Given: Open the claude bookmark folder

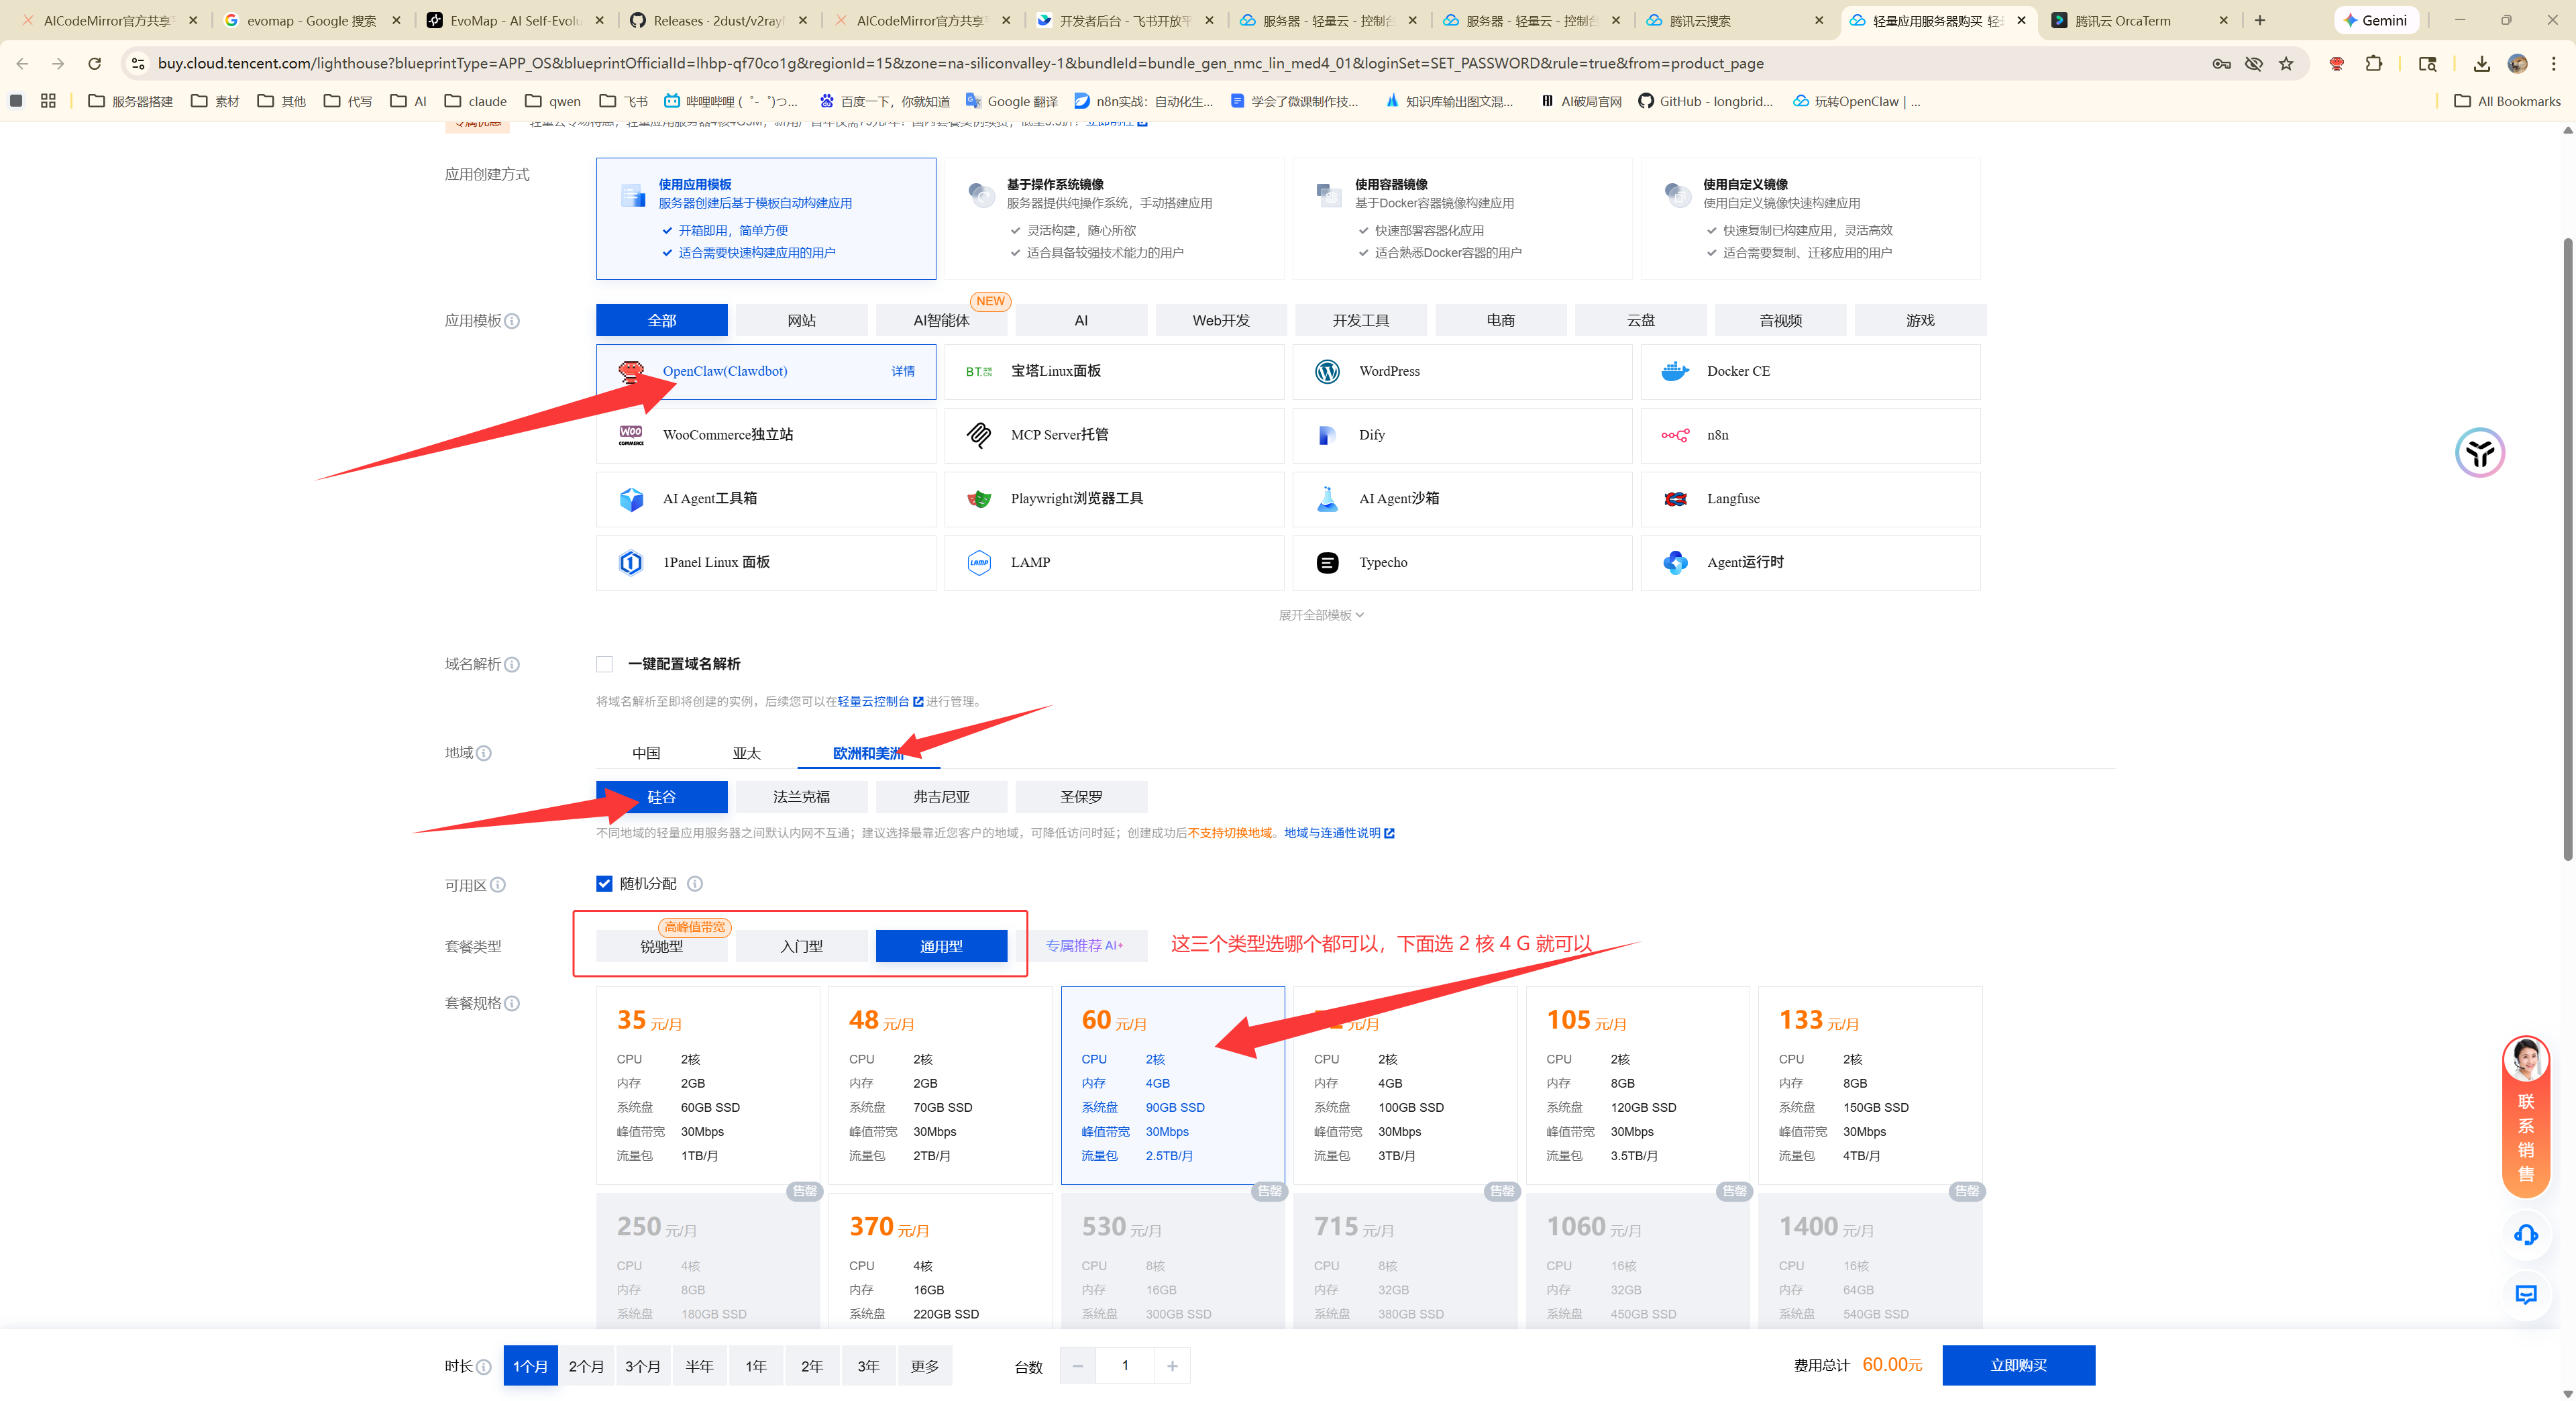Looking at the screenshot, I should 476,101.
